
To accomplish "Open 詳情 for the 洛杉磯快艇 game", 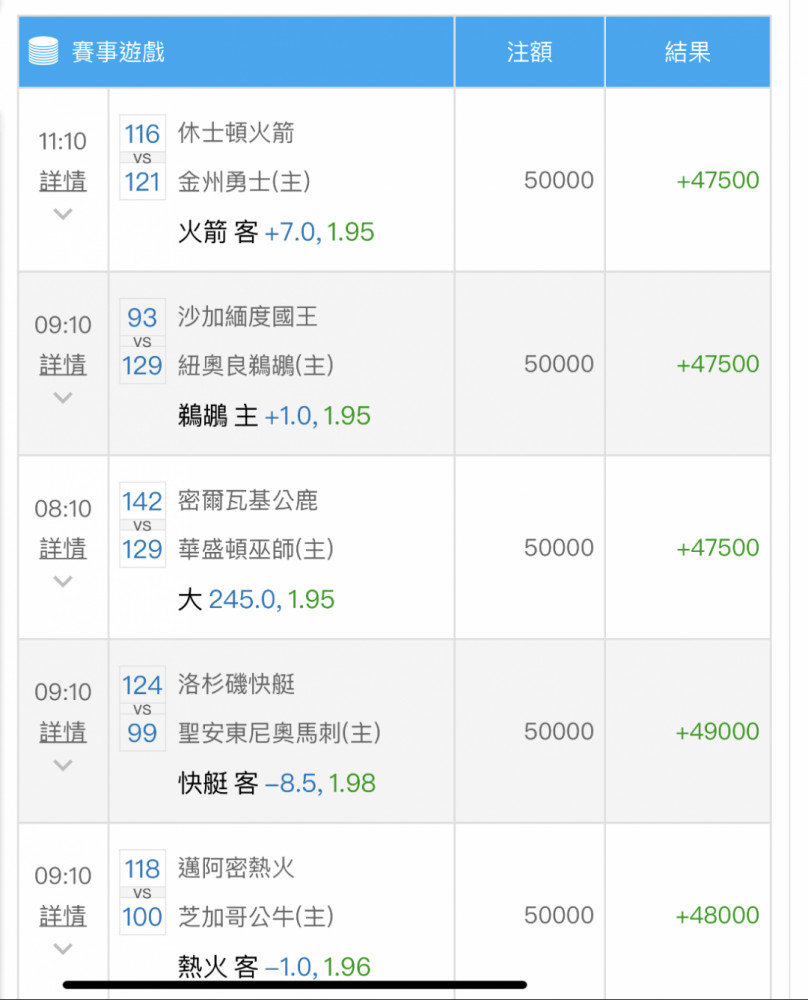I will pos(62,732).
